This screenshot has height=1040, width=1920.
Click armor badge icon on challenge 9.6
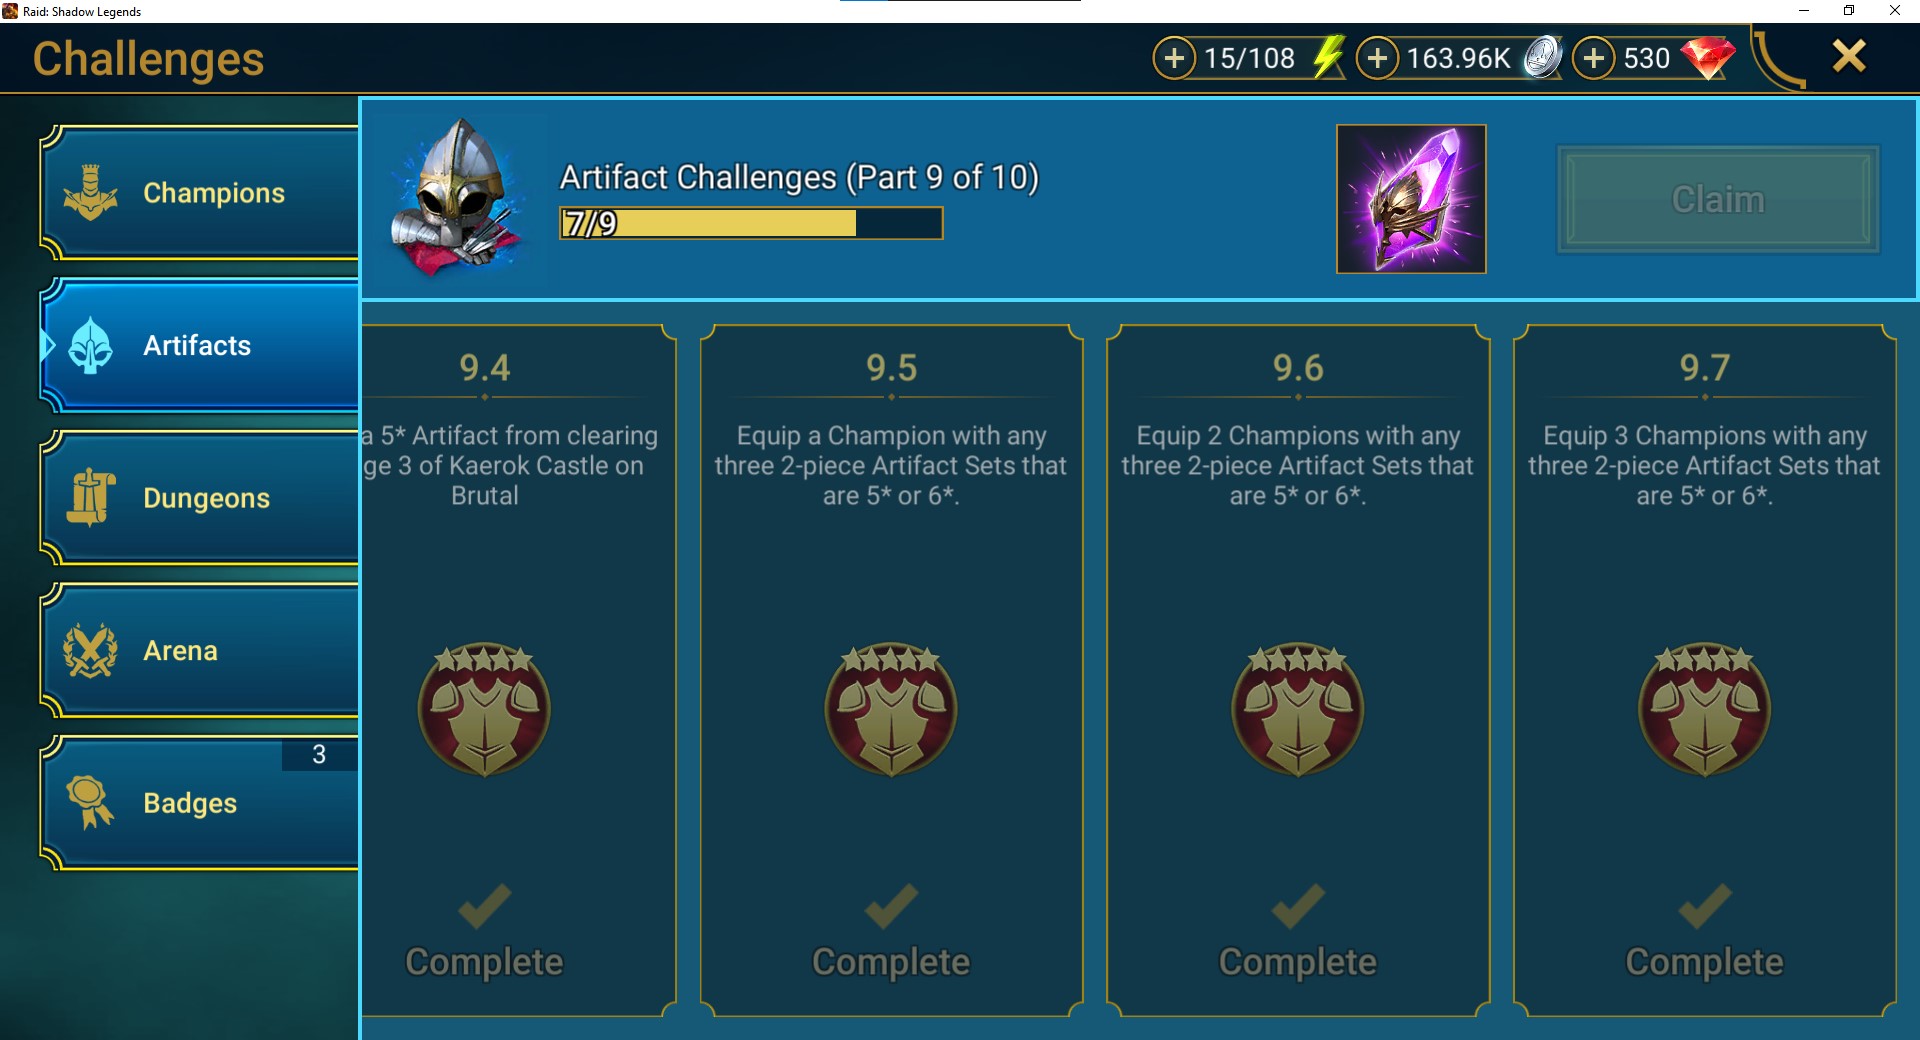(1298, 709)
